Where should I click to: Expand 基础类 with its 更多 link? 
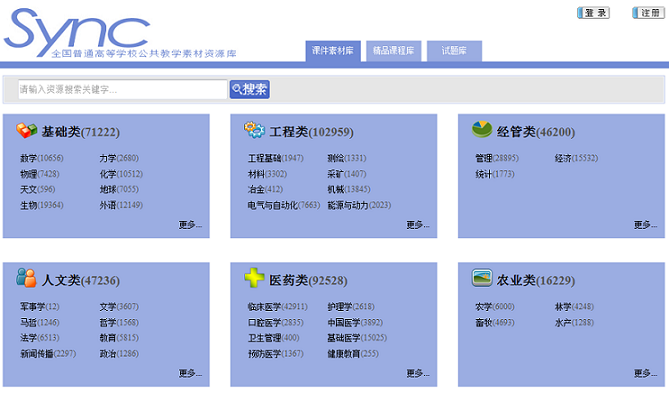[190, 225]
